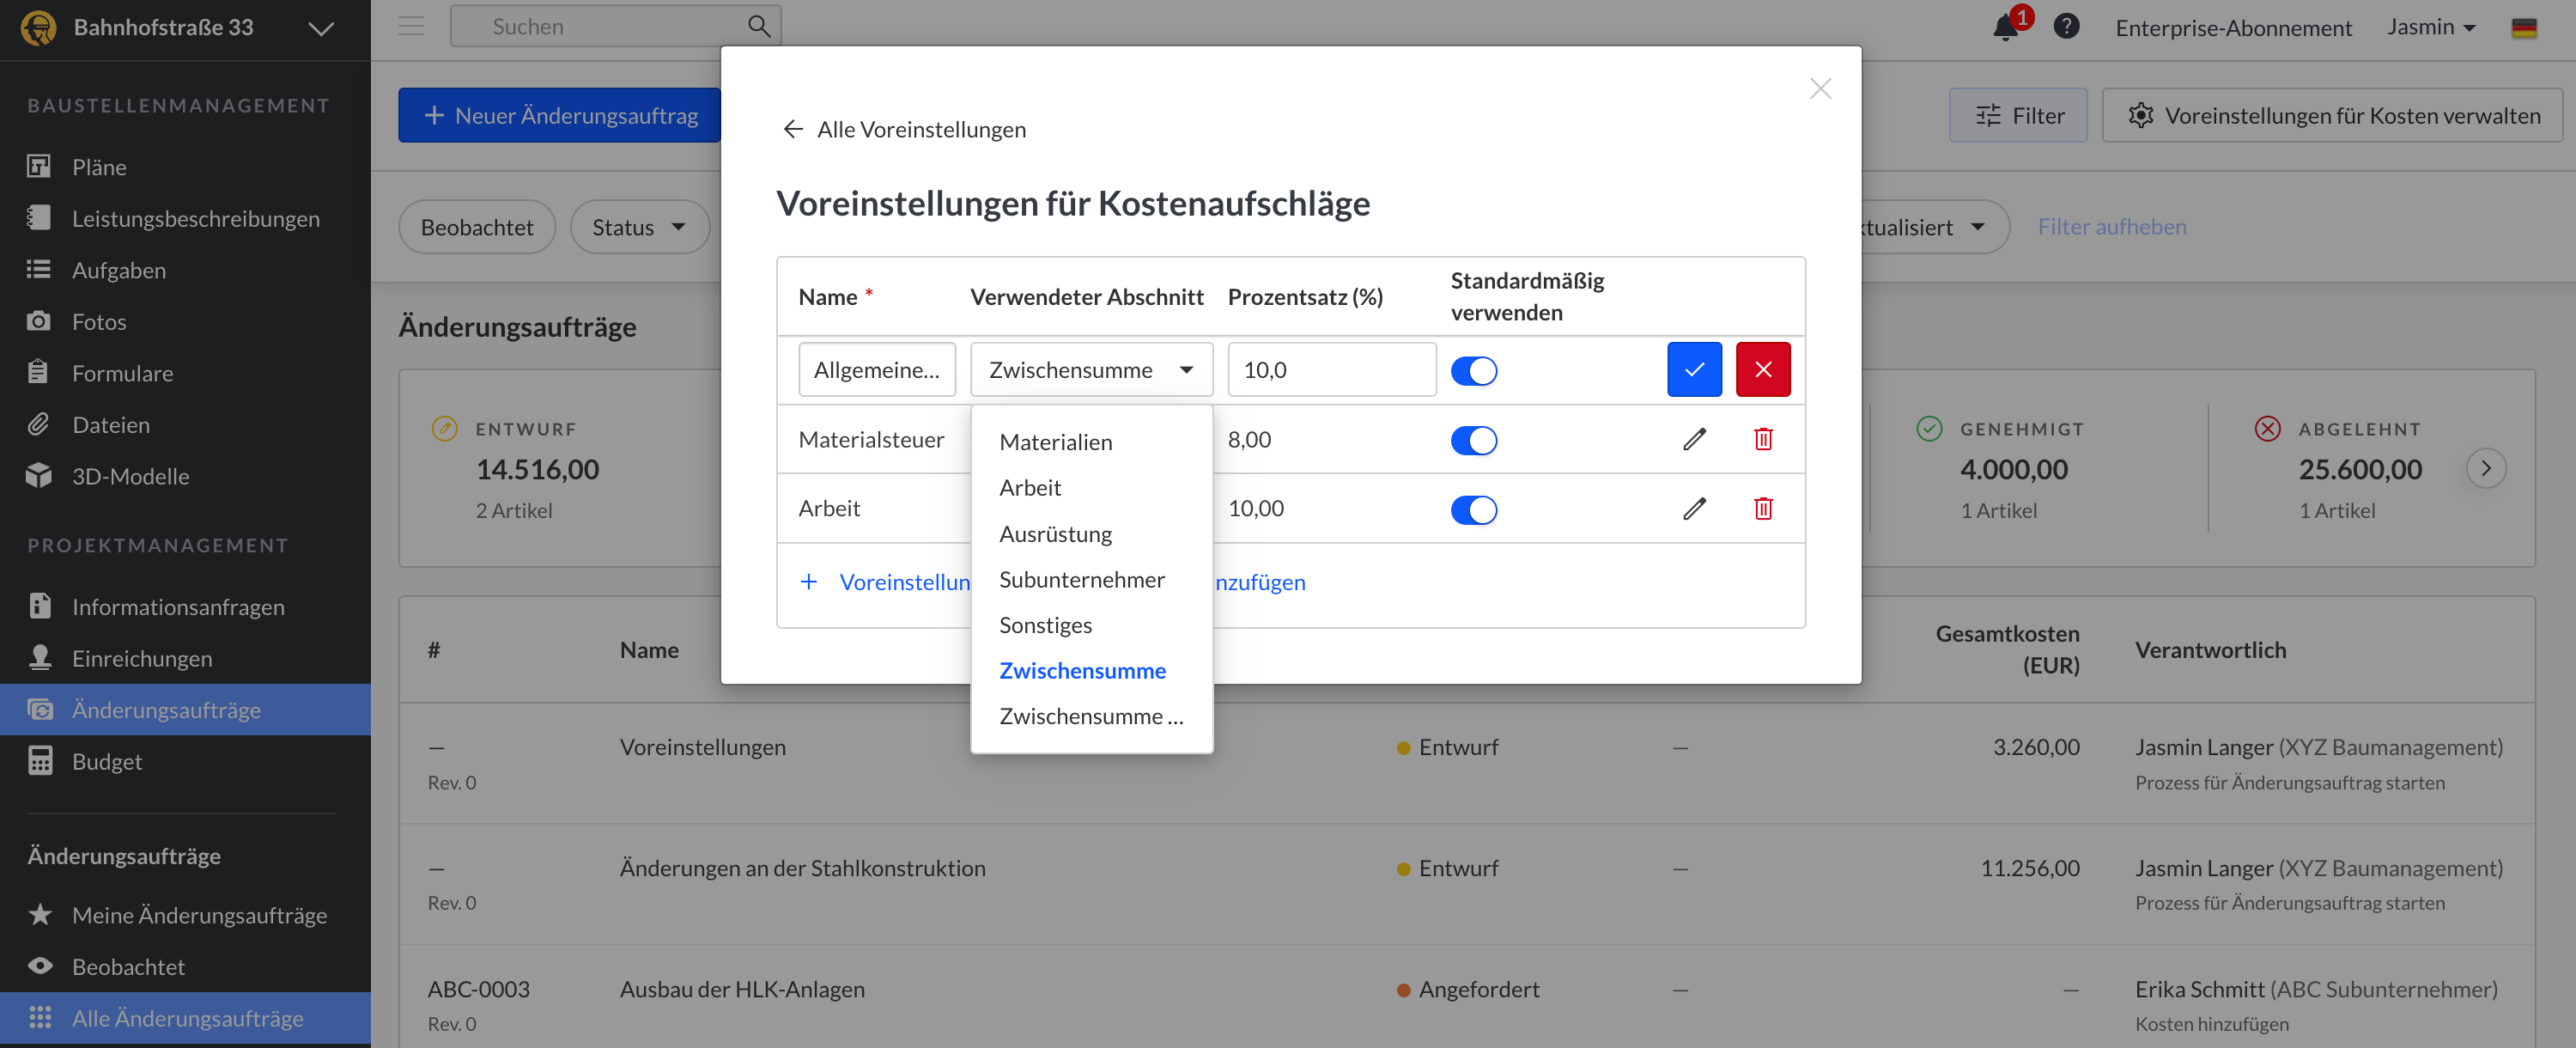The width and height of the screenshot is (2576, 1048).
Task: Expand the Bahnhofstraße 33 project selector
Action: (320, 28)
